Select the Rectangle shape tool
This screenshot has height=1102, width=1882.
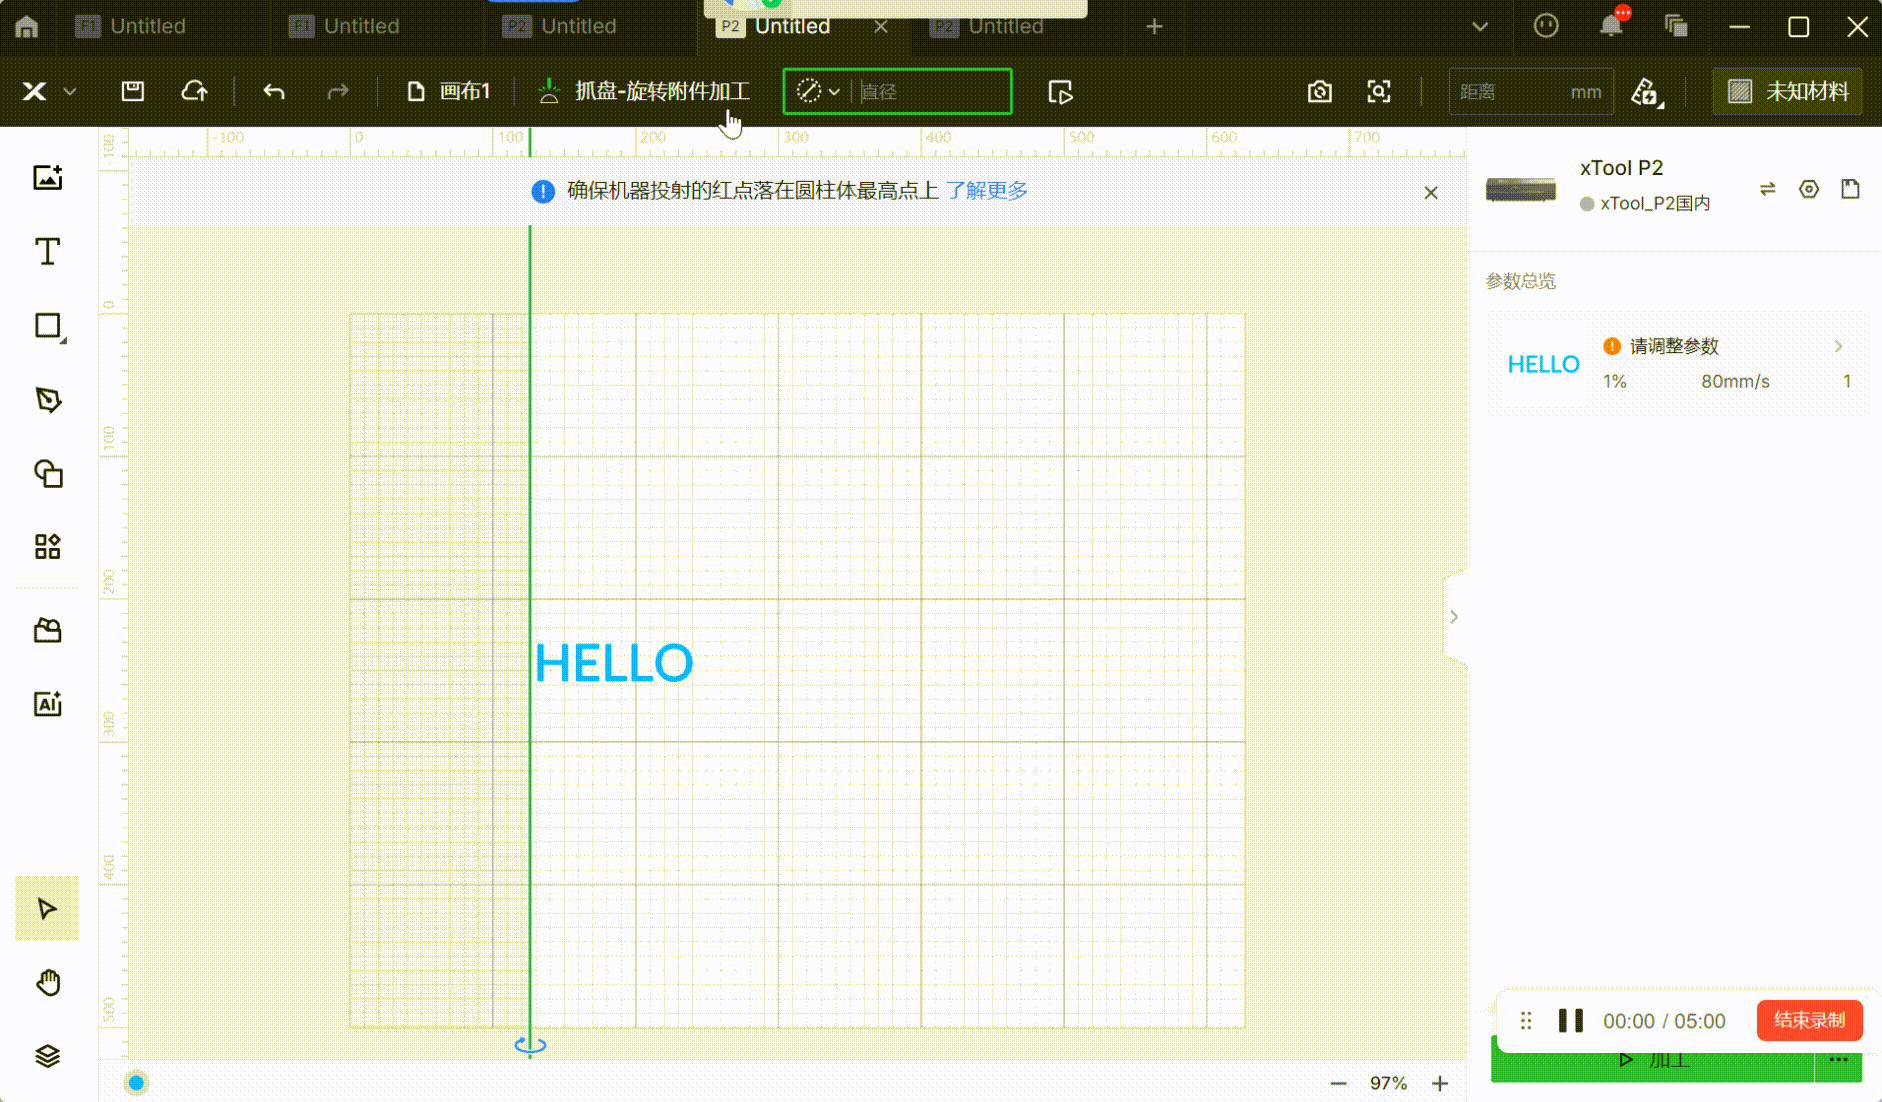[x=48, y=326]
